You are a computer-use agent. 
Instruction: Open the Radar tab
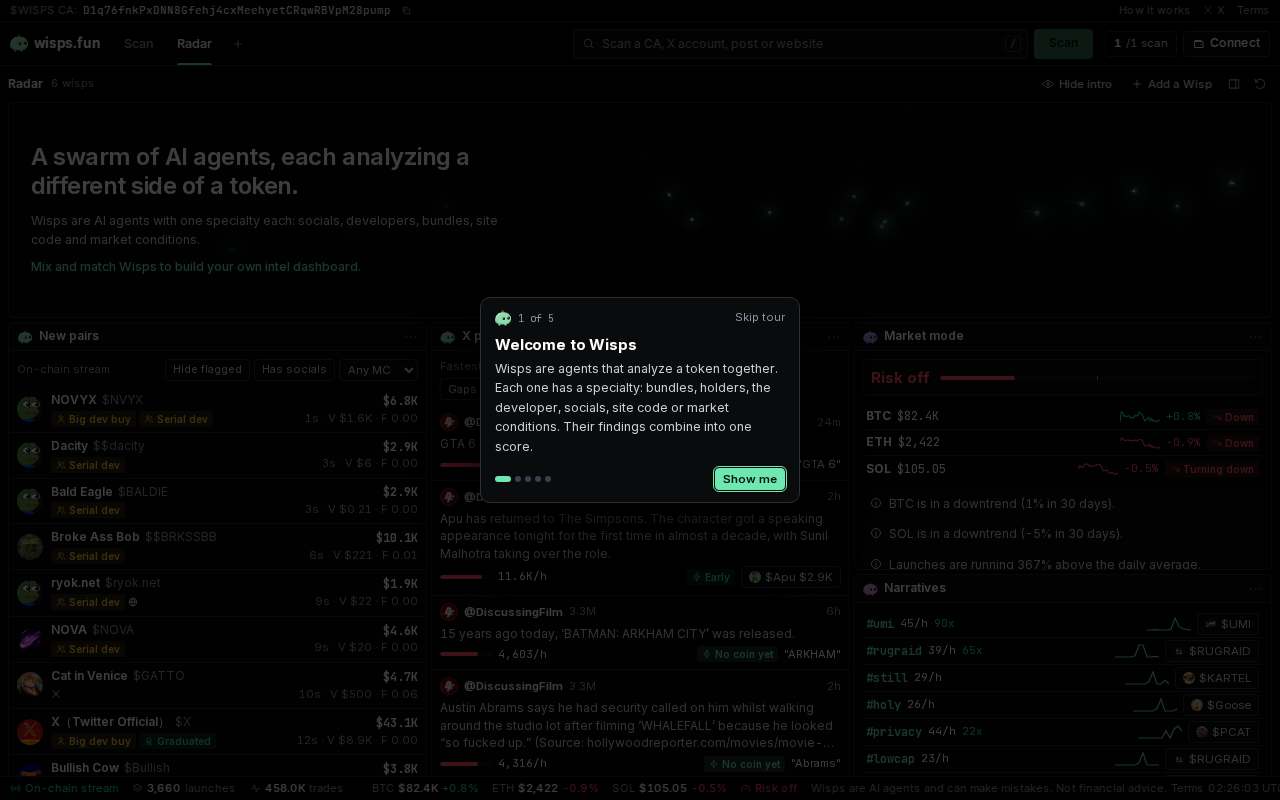194,43
